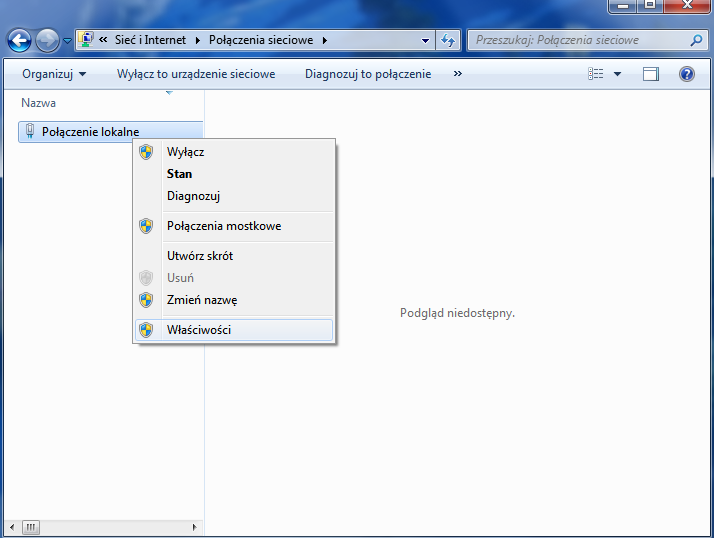Open recent pages dropdown beside navigation arrows
Image resolution: width=714 pixels, height=538 pixels.
point(67,41)
